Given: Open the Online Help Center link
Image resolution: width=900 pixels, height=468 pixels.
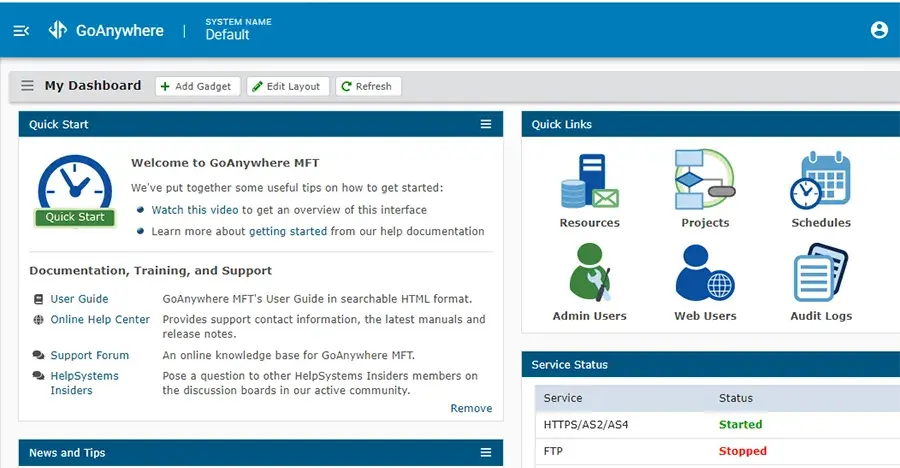Looking at the screenshot, I should coord(100,319).
